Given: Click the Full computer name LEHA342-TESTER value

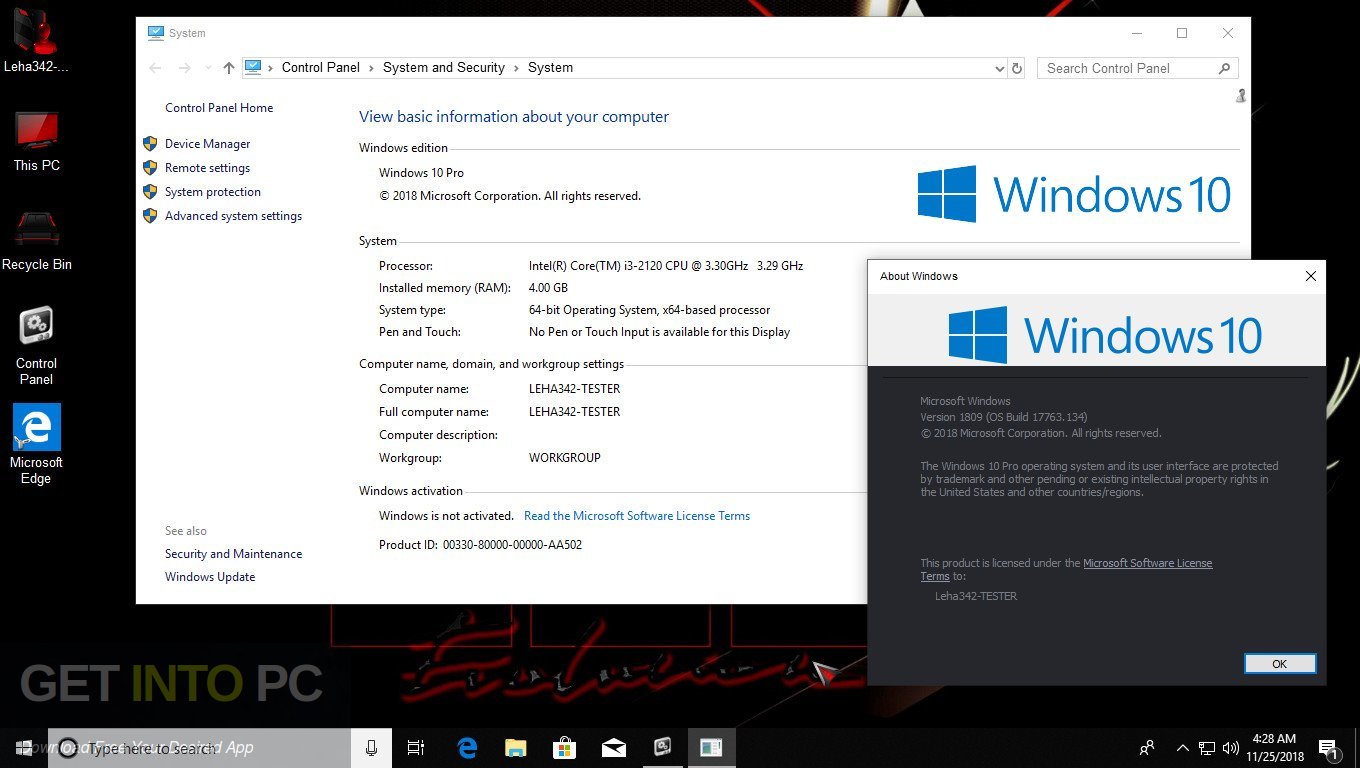Looking at the screenshot, I should [x=574, y=412].
